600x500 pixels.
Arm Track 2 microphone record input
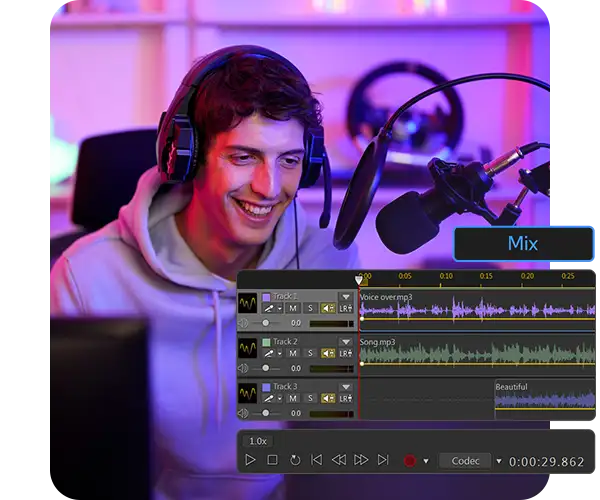click(x=269, y=353)
